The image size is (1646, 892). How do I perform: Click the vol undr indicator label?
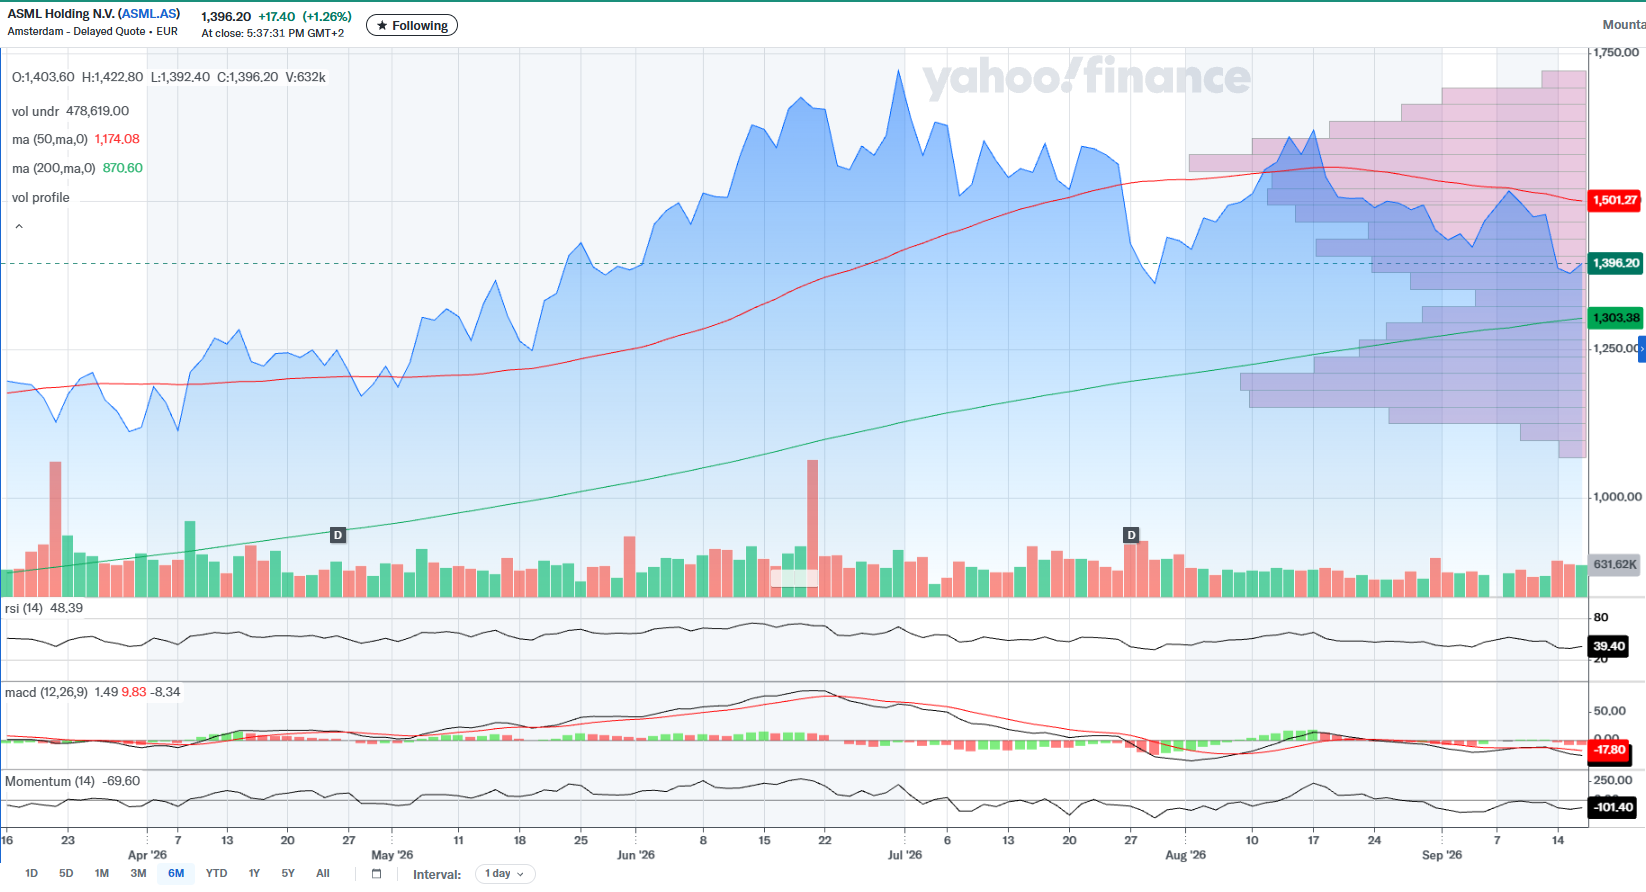point(36,111)
